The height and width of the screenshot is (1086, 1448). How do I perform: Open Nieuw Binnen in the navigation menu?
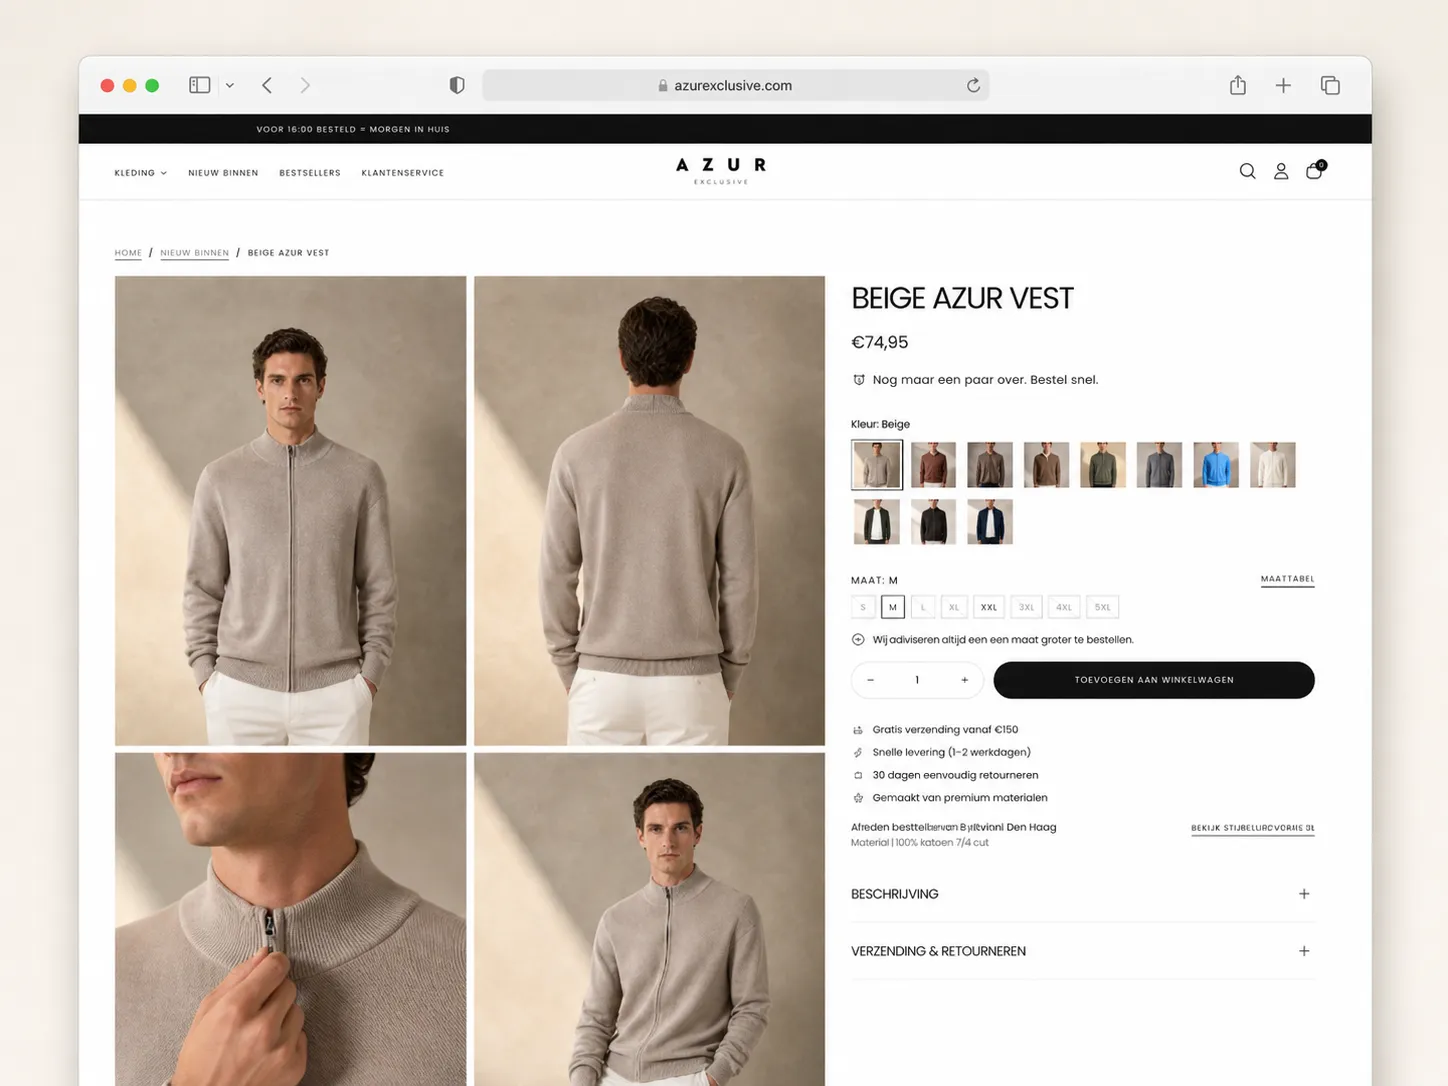223,173
